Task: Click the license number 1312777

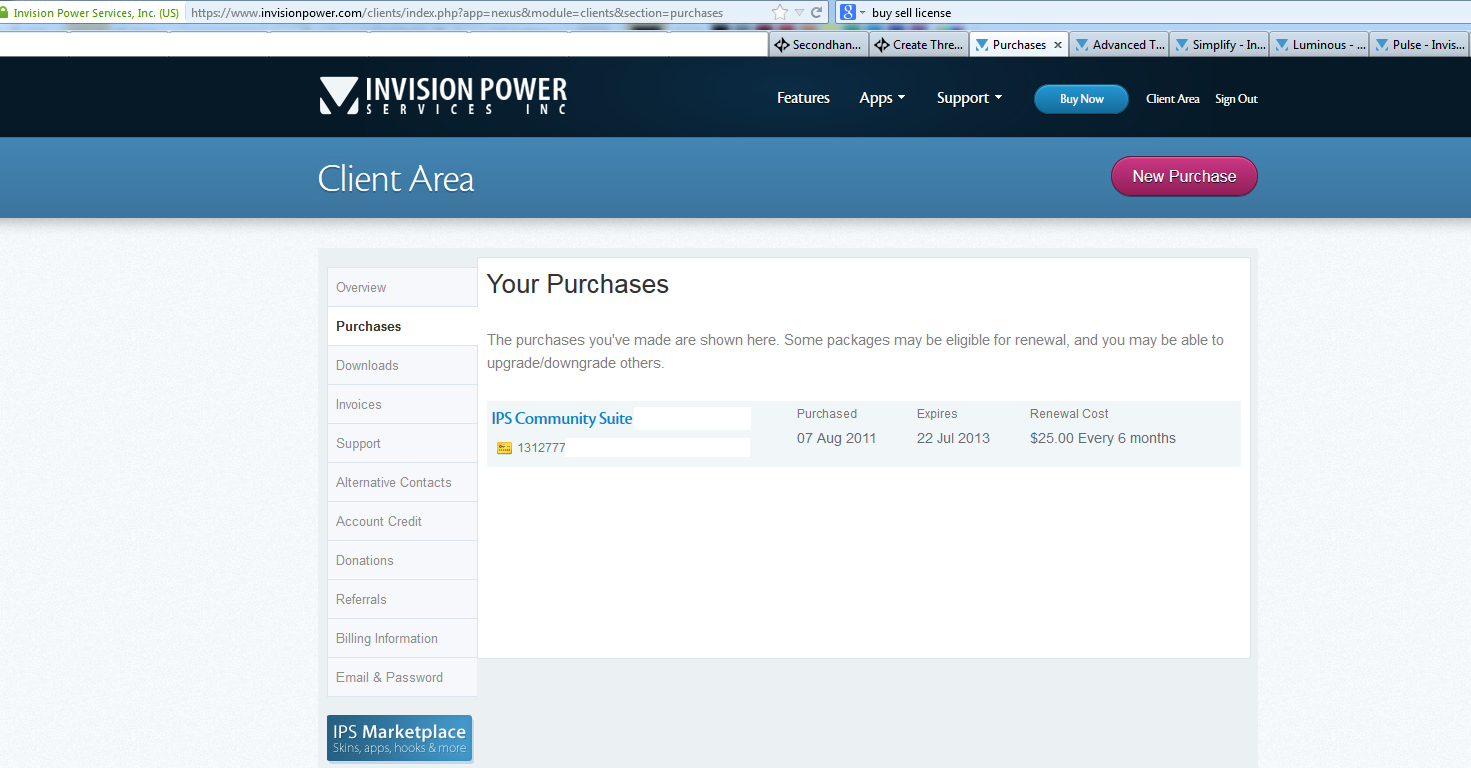Action: (x=541, y=448)
